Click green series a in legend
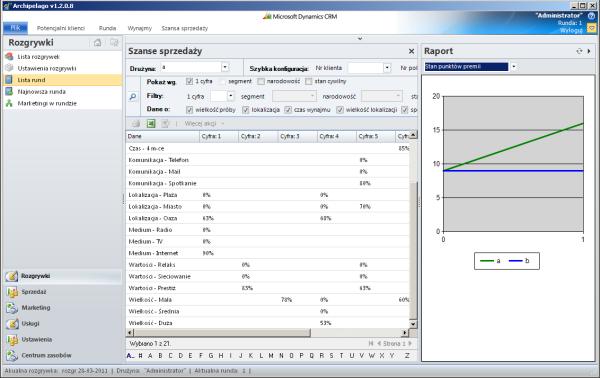600x378 pixels. click(x=490, y=261)
